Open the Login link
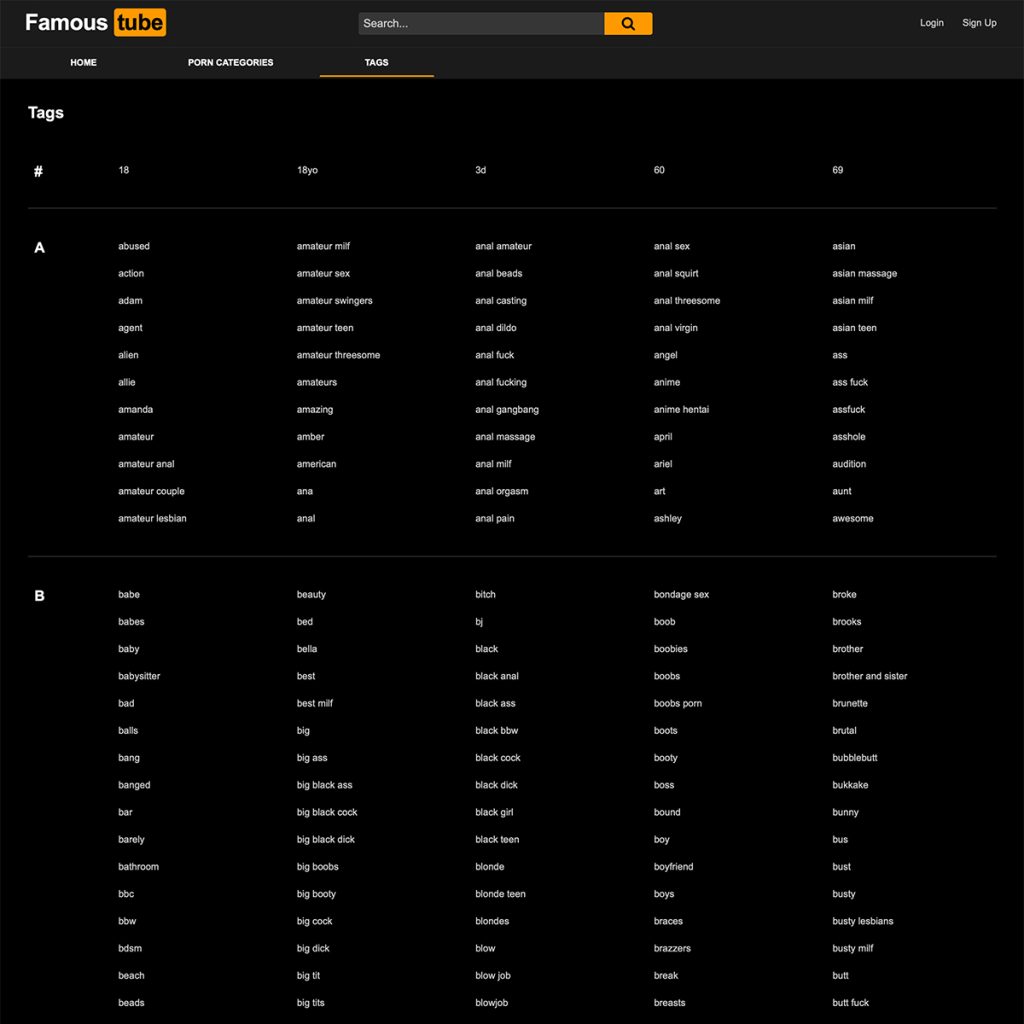The image size is (1024, 1024). coord(931,23)
